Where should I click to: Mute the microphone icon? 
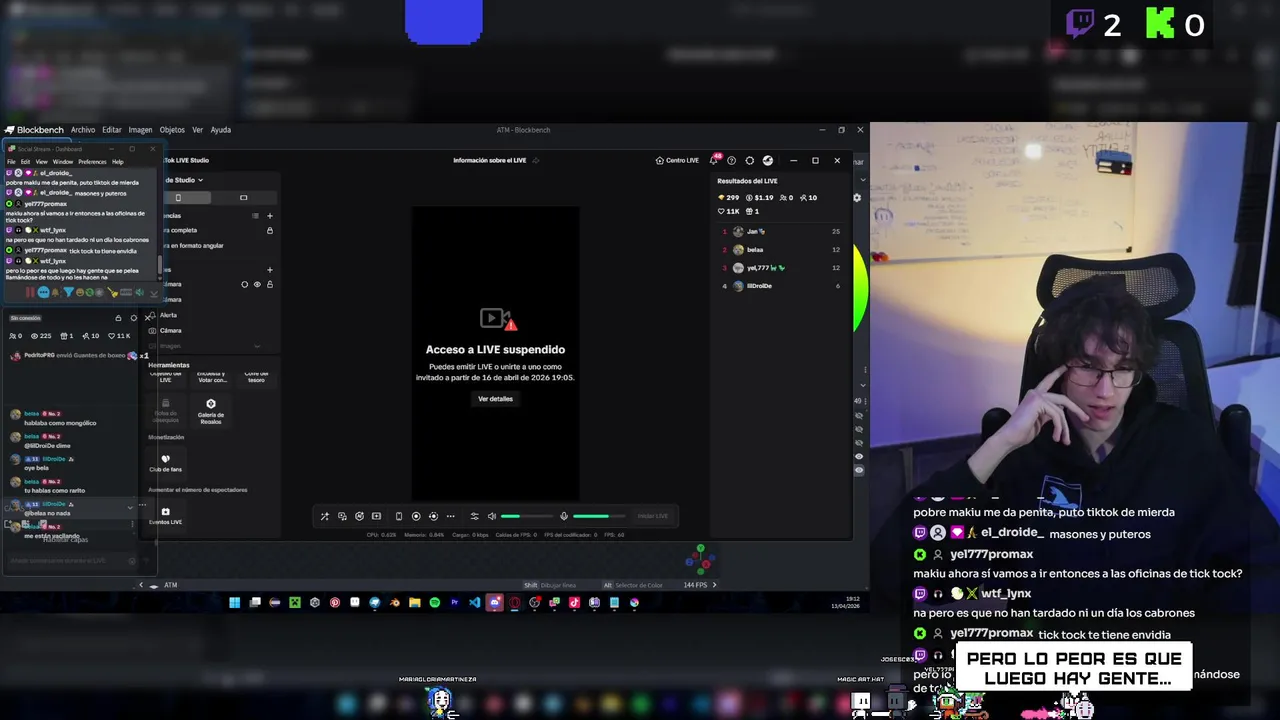click(564, 516)
